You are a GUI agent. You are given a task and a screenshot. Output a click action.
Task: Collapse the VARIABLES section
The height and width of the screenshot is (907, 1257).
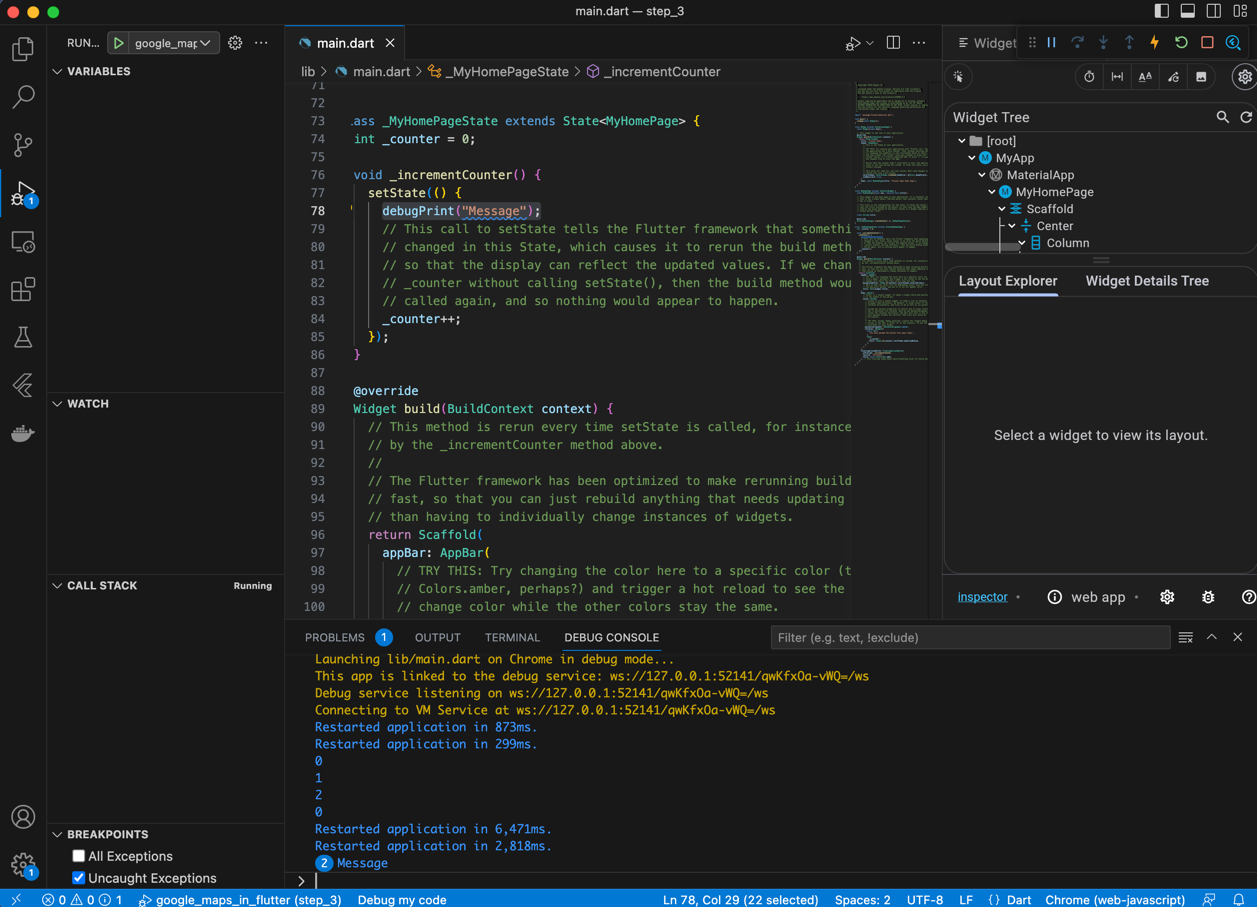58,72
